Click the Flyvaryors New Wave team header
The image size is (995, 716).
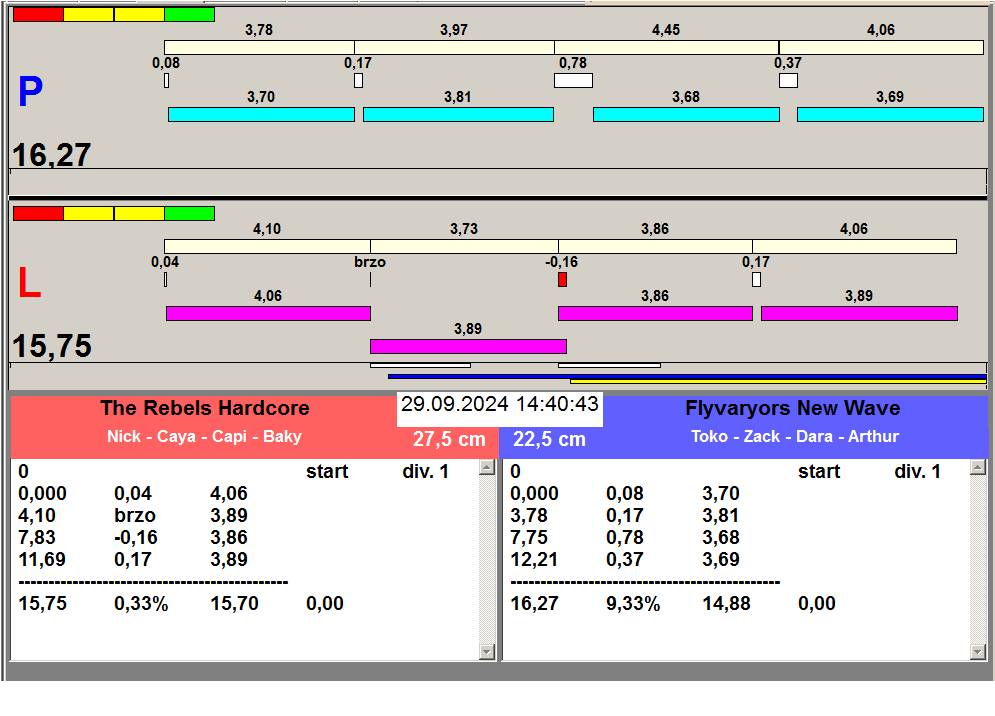click(793, 408)
